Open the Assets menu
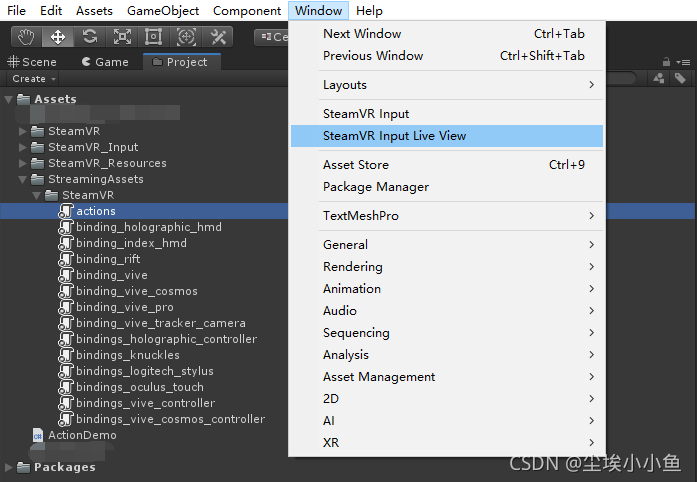Screen dimensions: 697x482 click(x=94, y=10)
